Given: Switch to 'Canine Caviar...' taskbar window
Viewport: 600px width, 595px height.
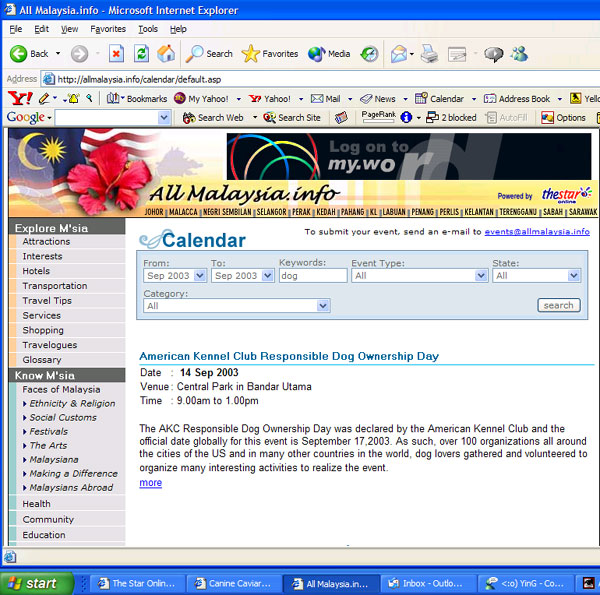Looking at the screenshot, I should pyautogui.click(x=234, y=584).
